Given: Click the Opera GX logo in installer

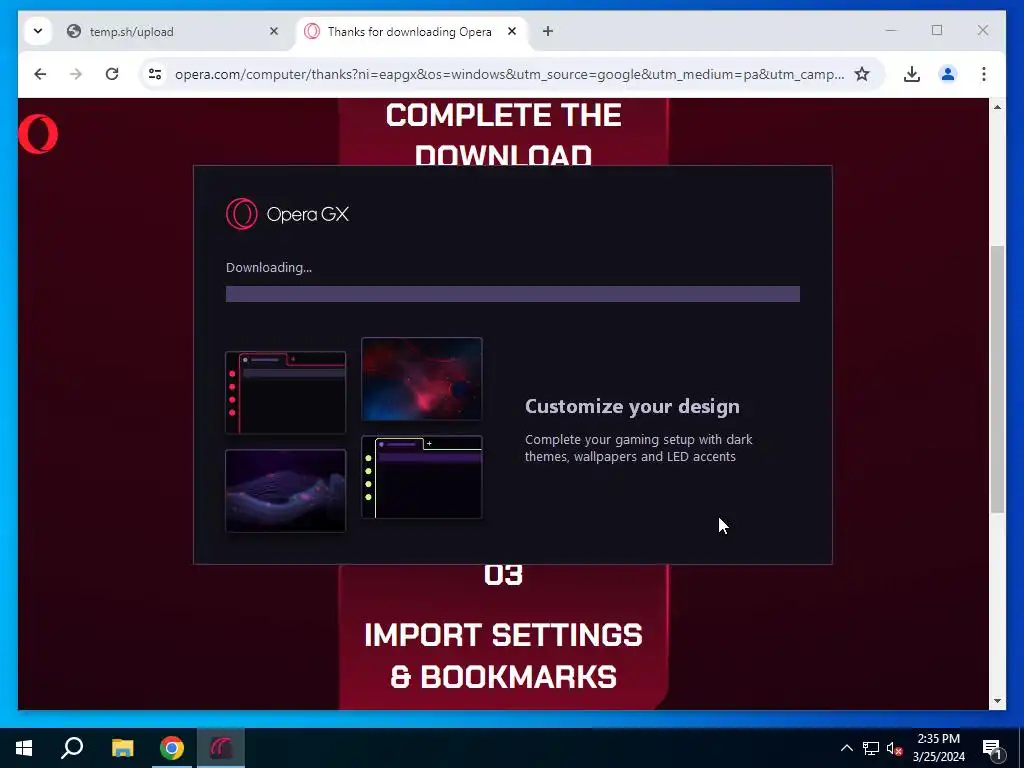Looking at the screenshot, I should tap(287, 214).
